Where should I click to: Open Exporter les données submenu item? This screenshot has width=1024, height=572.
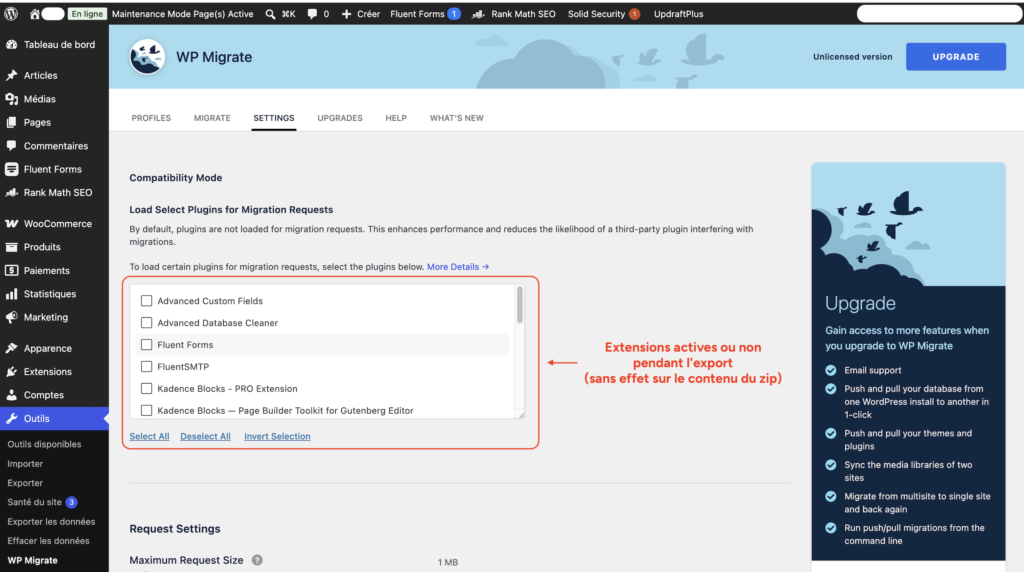(51, 522)
